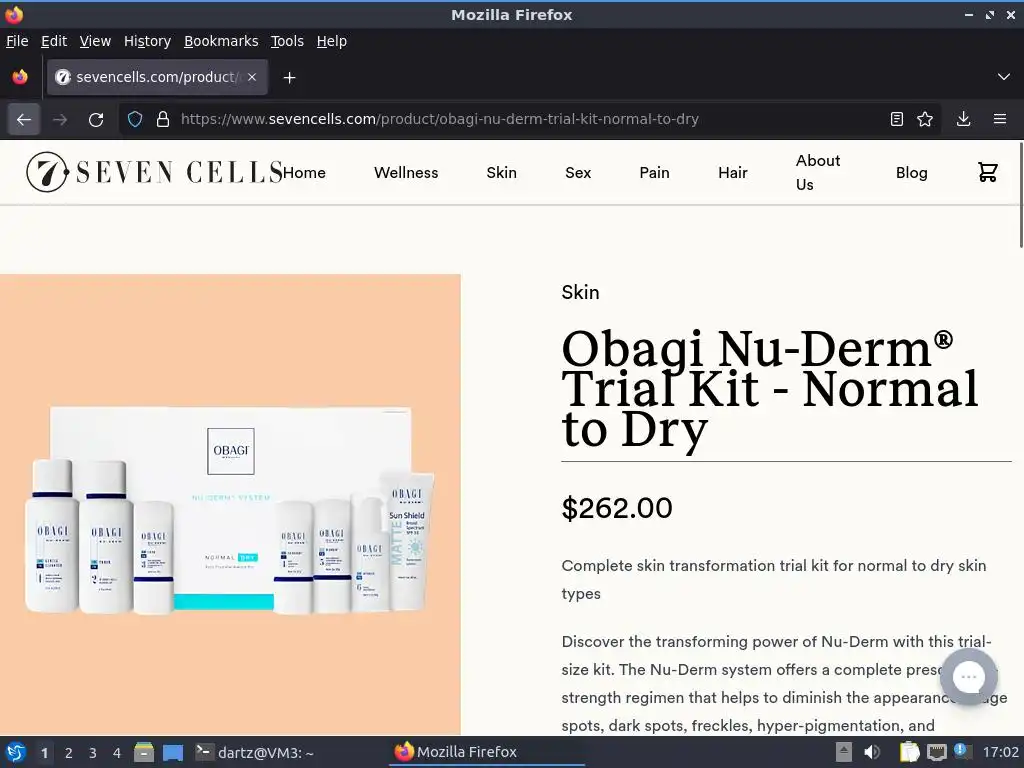Open a new tab with plus button
Image resolution: width=1024 pixels, height=768 pixels.
(289, 78)
